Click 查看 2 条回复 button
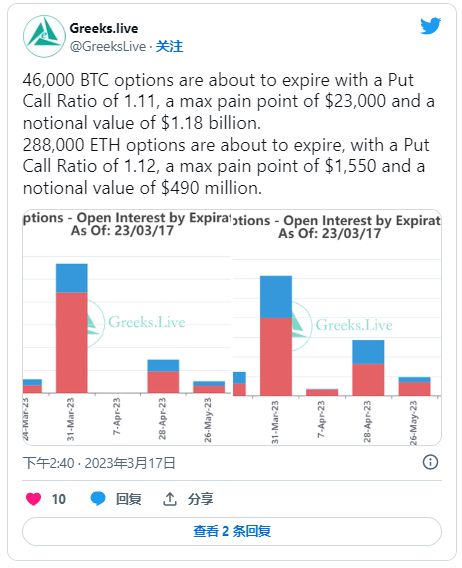 pyautogui.click(x=232, y=531)
